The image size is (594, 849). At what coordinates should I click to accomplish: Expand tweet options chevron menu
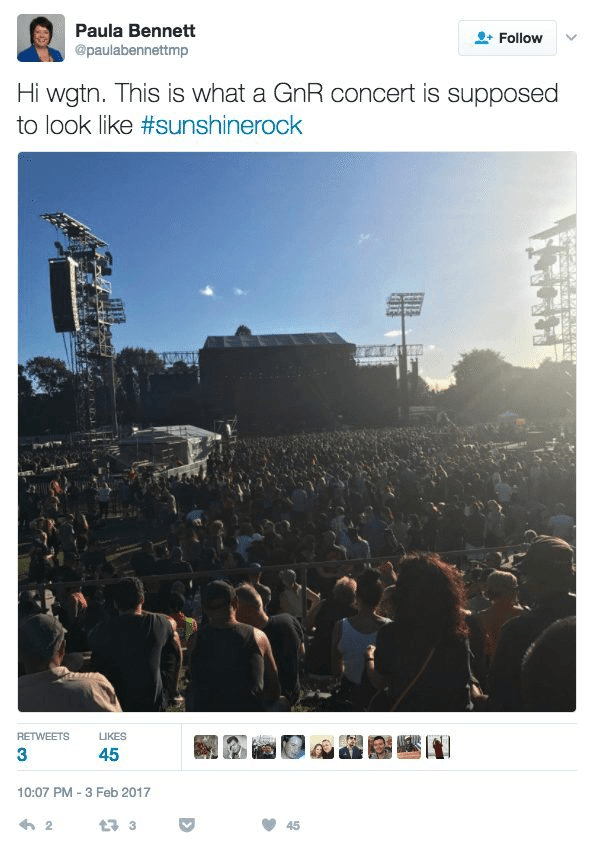(571, 37)
